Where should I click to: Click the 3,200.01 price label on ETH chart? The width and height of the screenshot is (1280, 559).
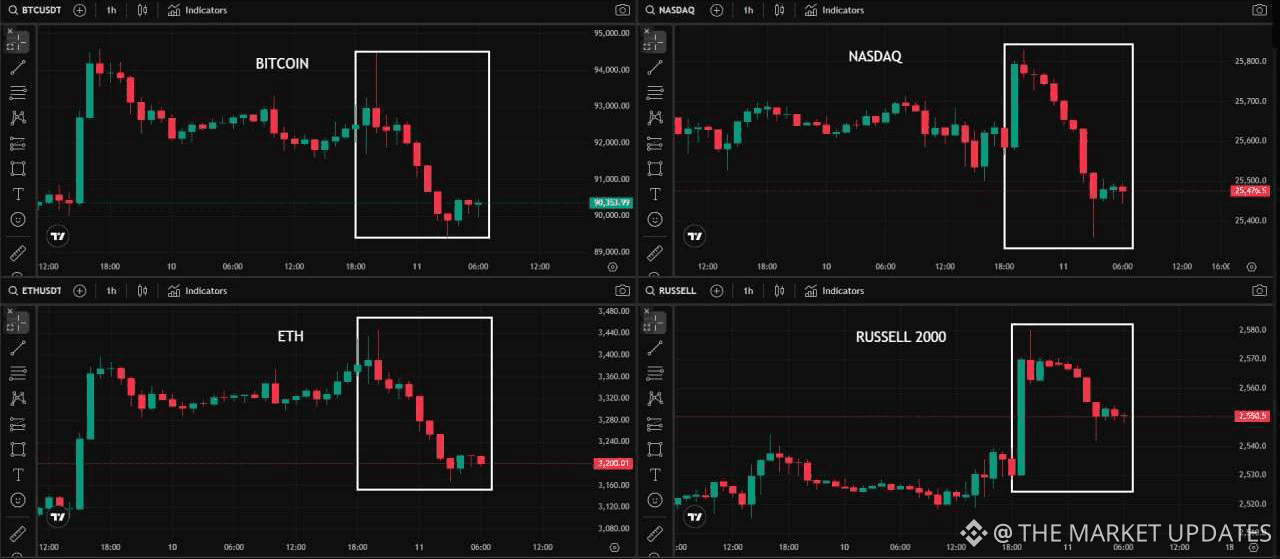[612, 463]
